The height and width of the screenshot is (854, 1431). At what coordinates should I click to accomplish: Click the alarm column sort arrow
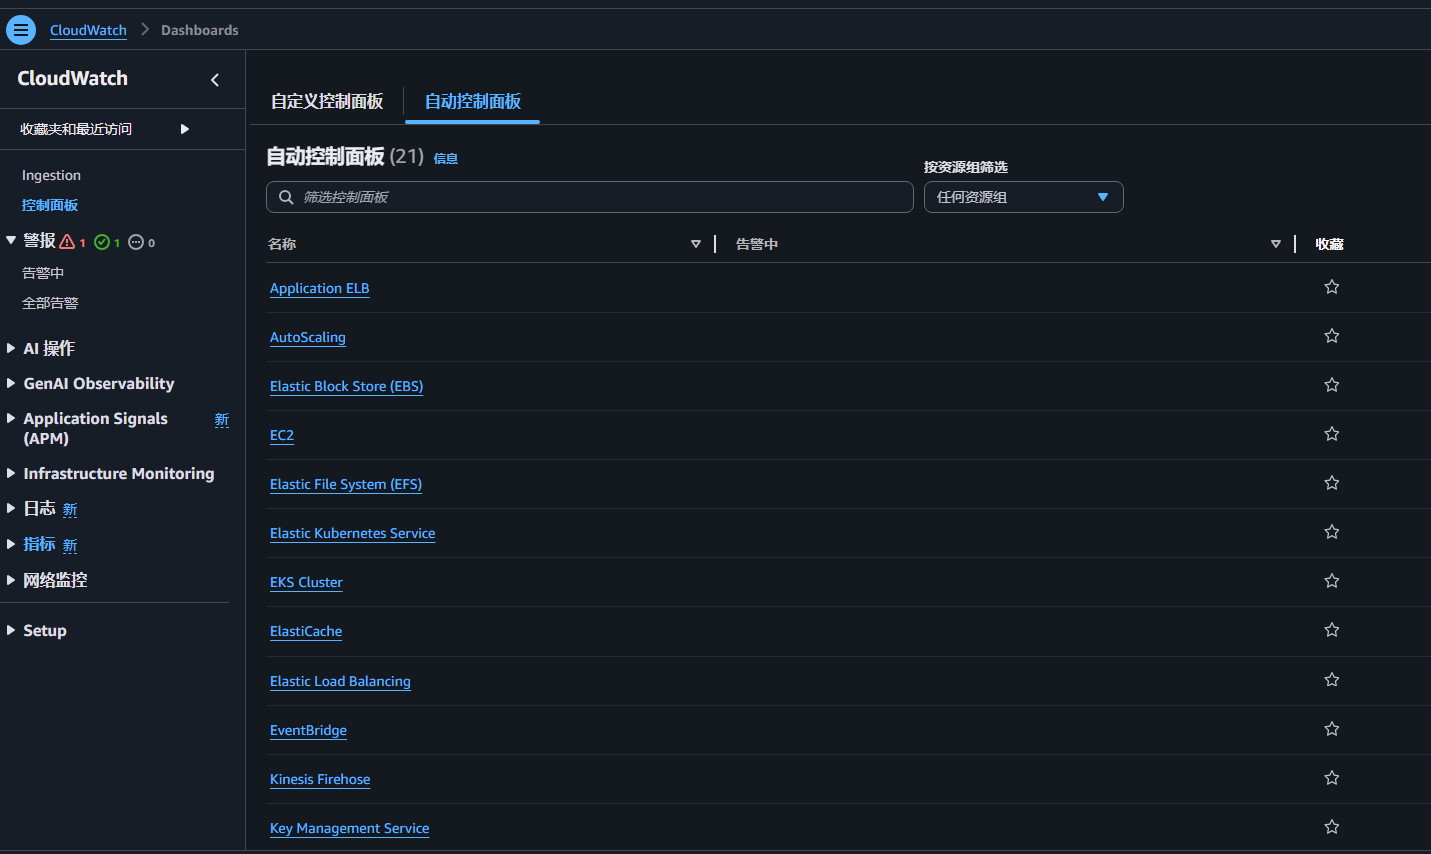[1275, 244]
